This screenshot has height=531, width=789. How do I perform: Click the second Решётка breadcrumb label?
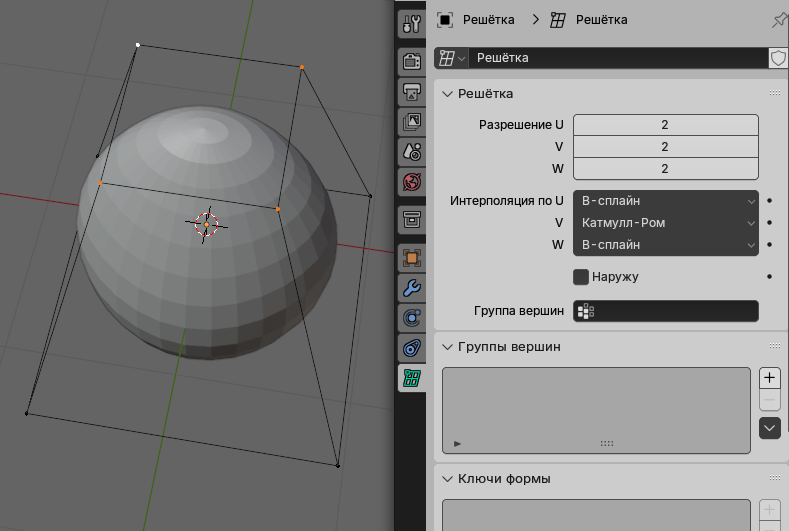601,20
